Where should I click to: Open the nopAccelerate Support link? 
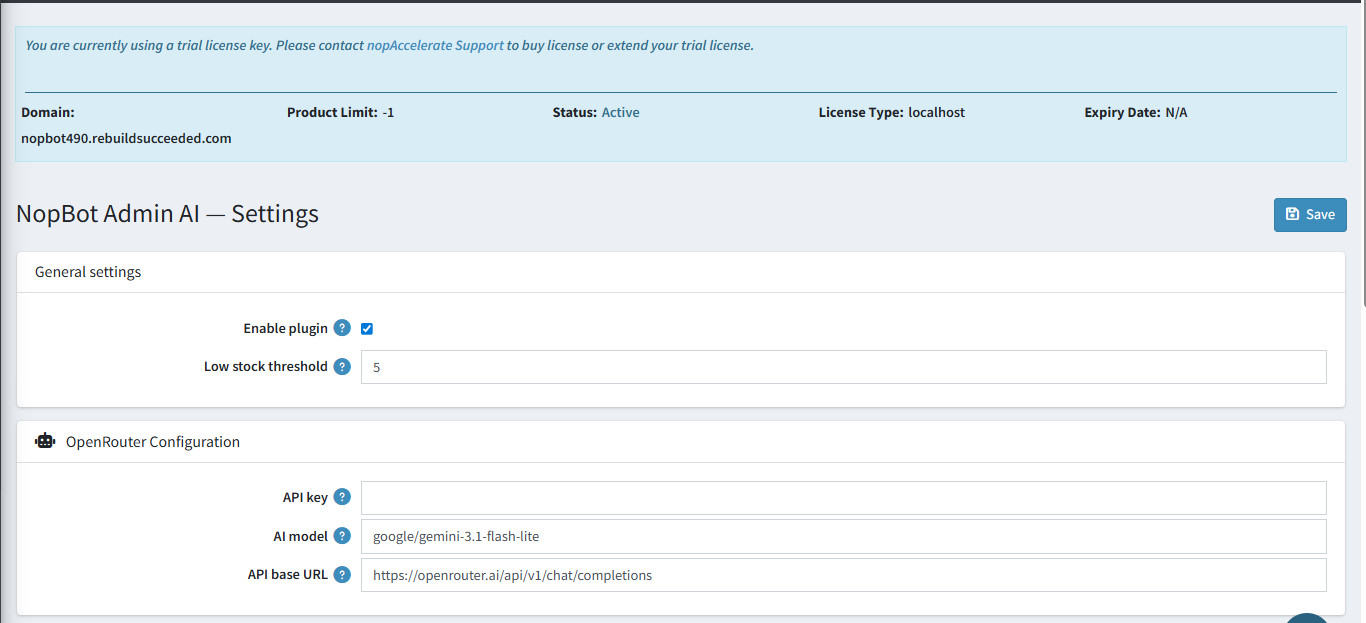tap(435, 45)
